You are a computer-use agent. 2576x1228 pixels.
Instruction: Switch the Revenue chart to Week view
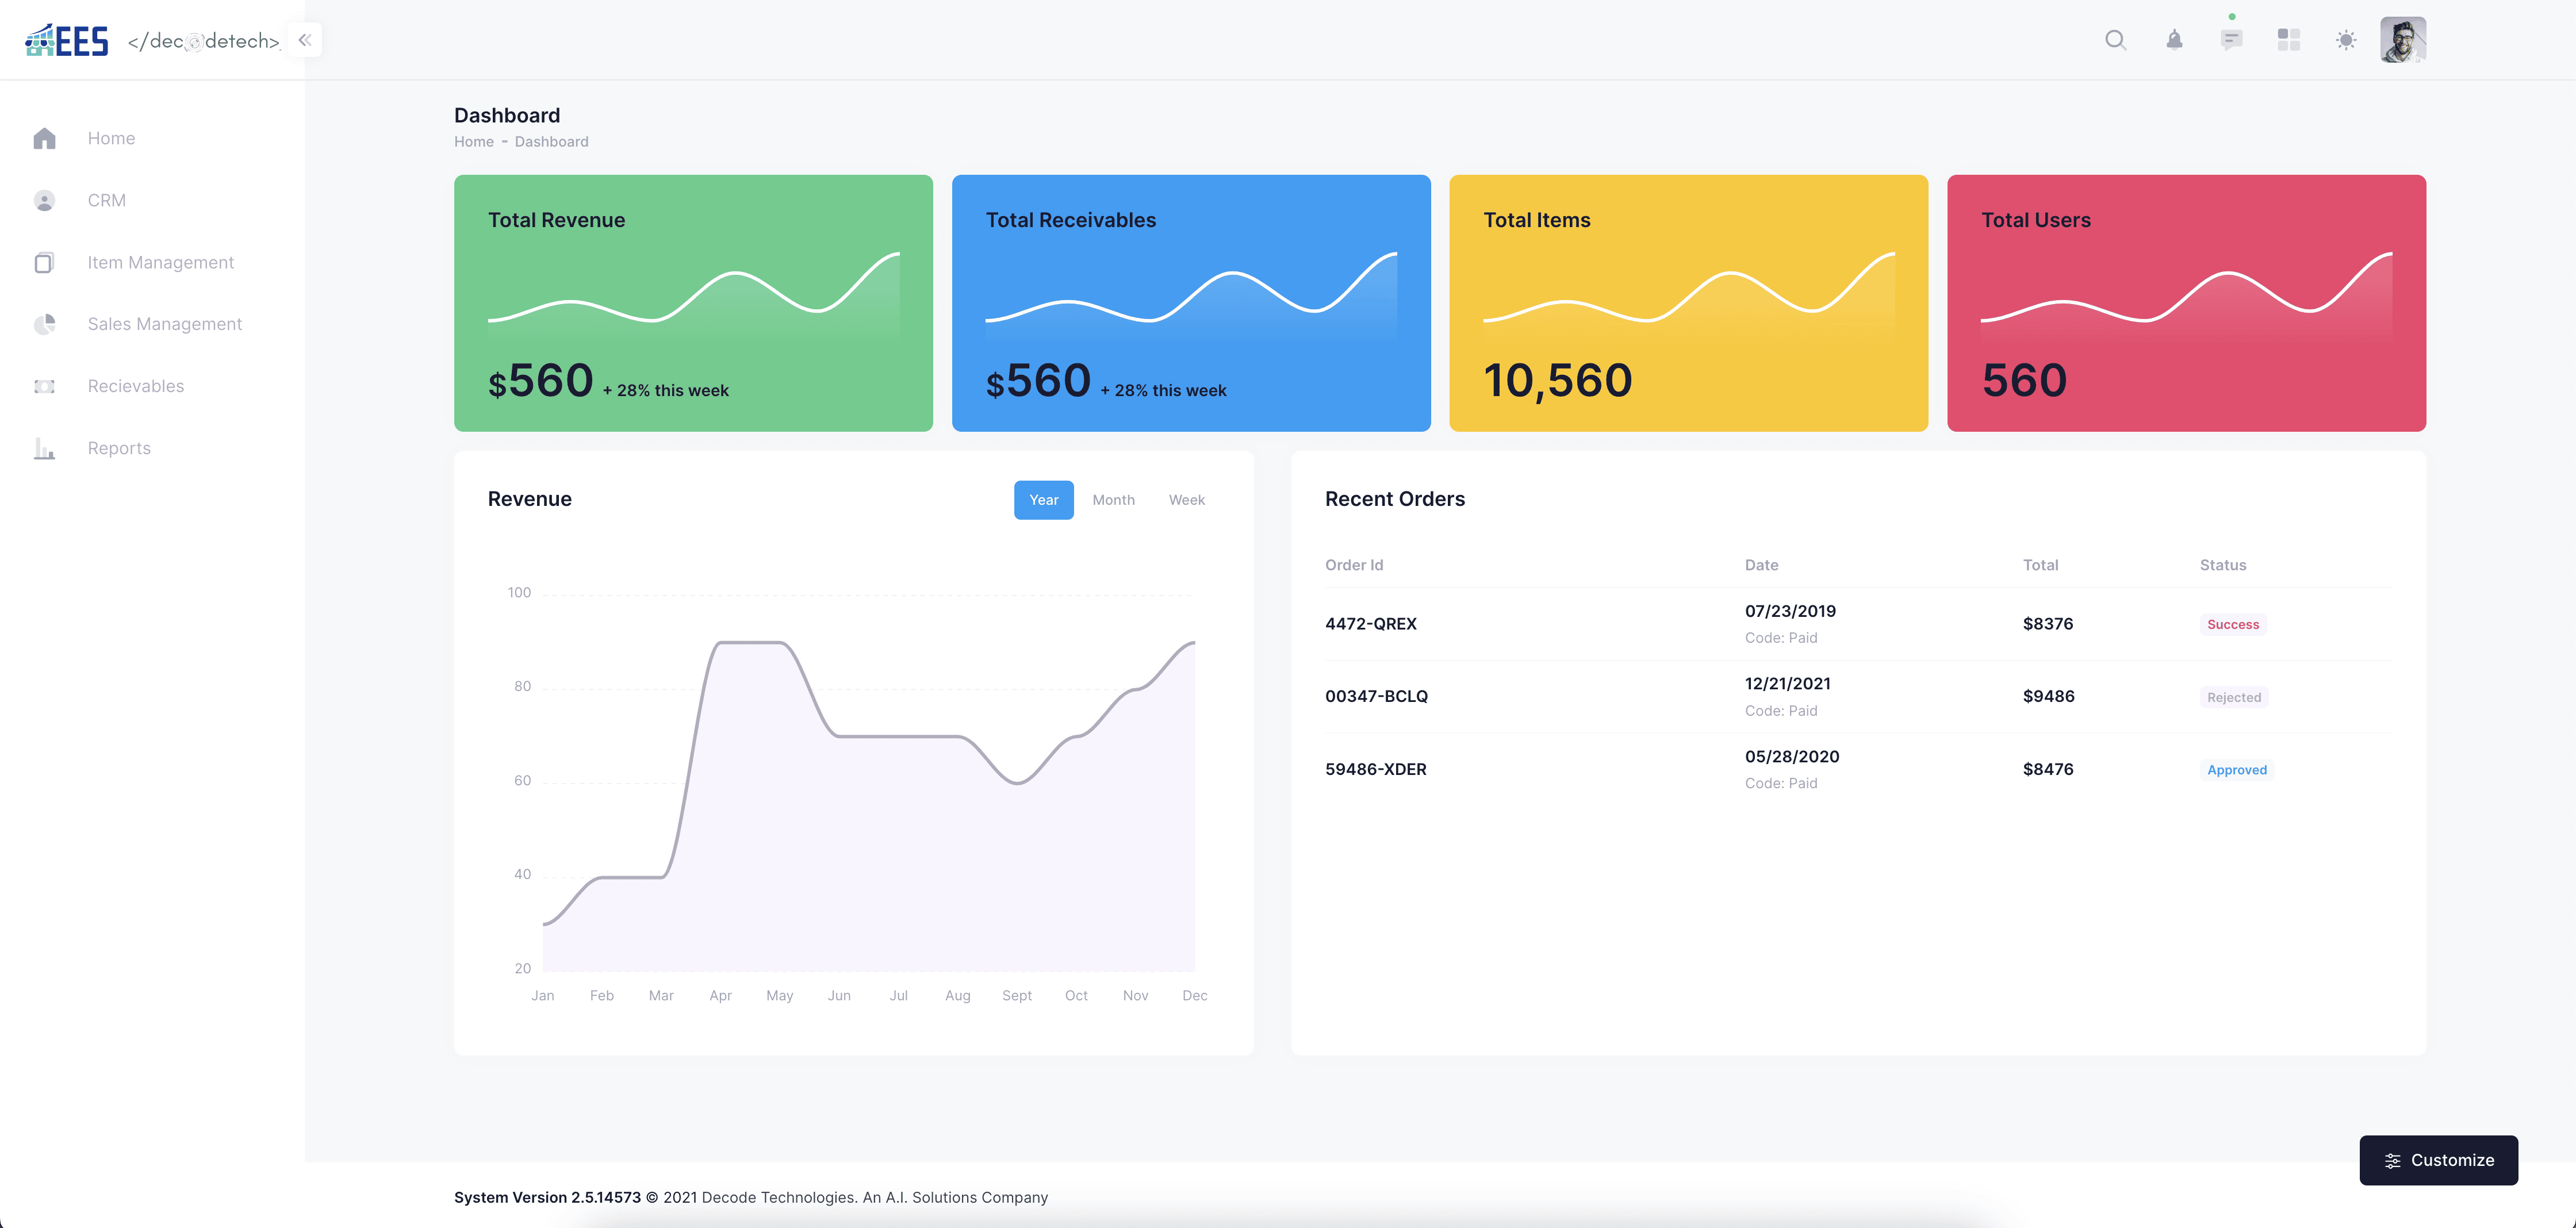1186,499
